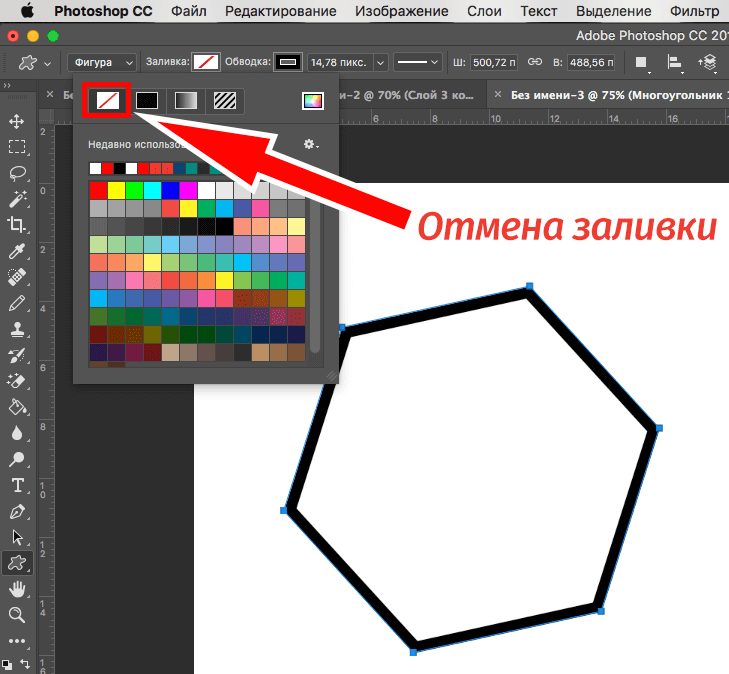The height and width of the screenshot is (674, 729).
Task: Activate the Zoom tool in toolbar
Action: (17, 615)
